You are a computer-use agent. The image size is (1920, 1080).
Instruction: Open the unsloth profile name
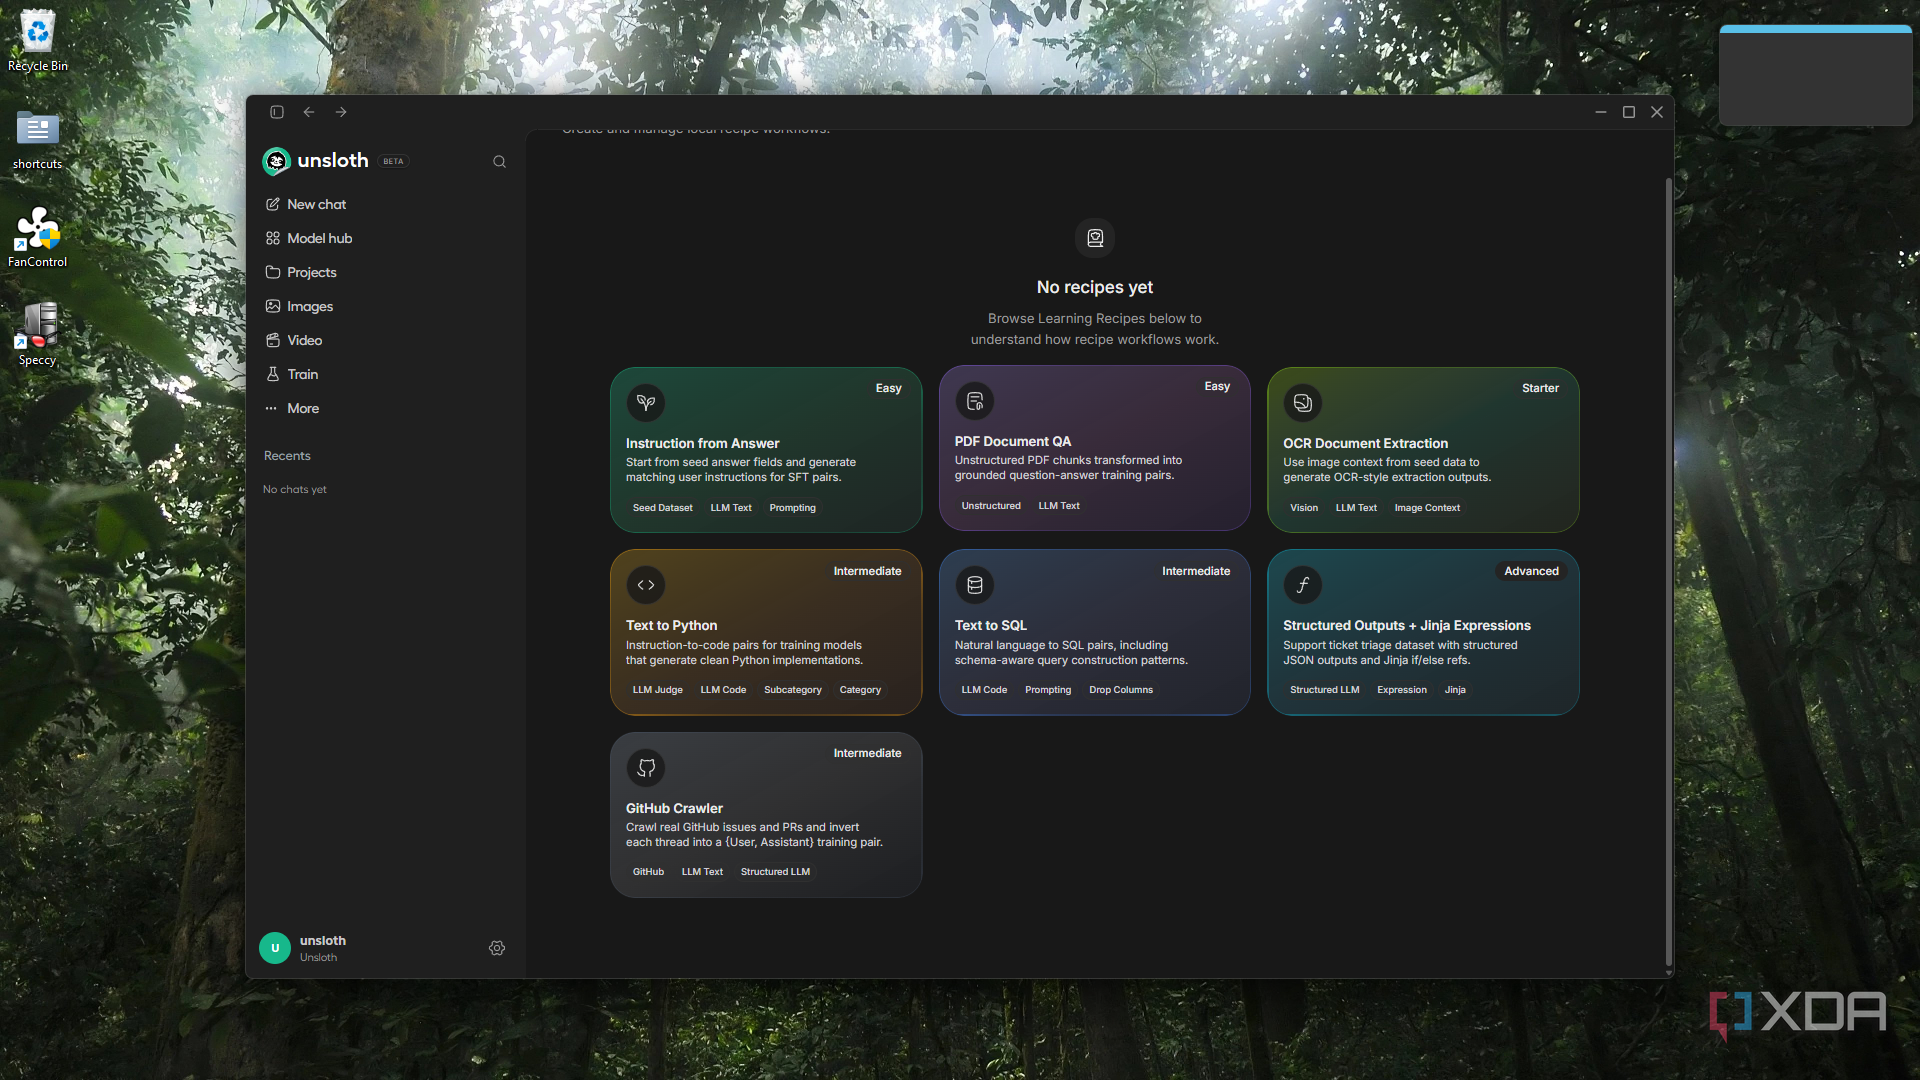[322, 941]
